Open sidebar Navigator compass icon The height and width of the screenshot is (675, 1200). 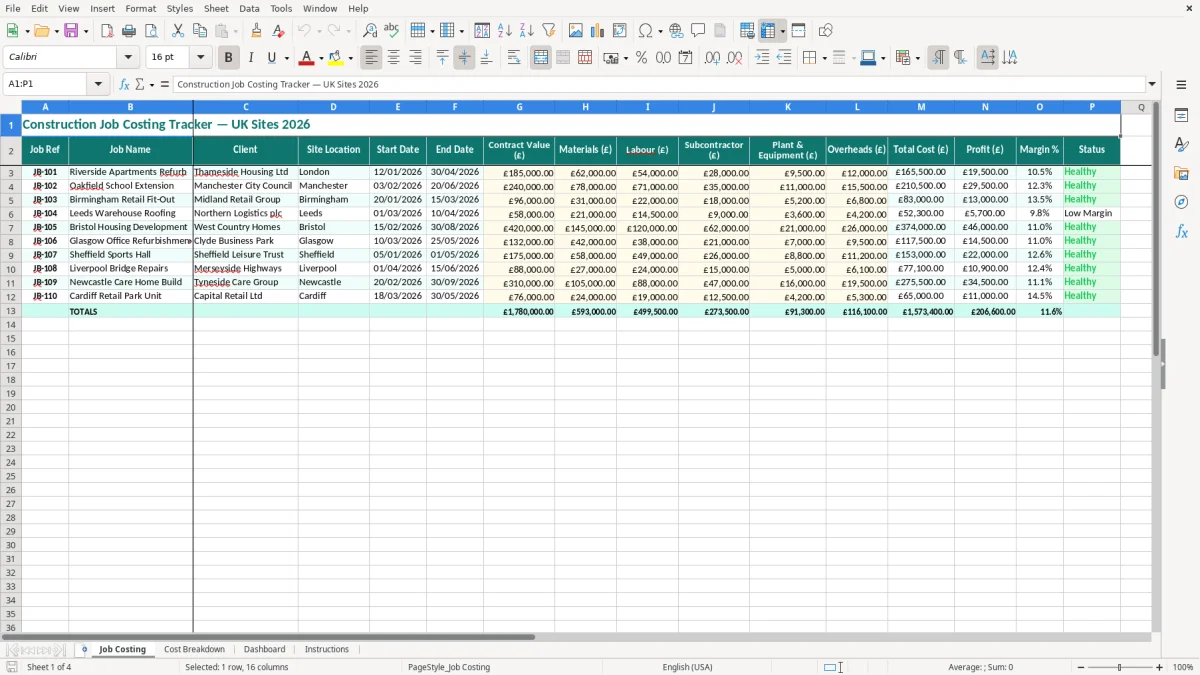pyautogui.click(x=1181, y=203)
